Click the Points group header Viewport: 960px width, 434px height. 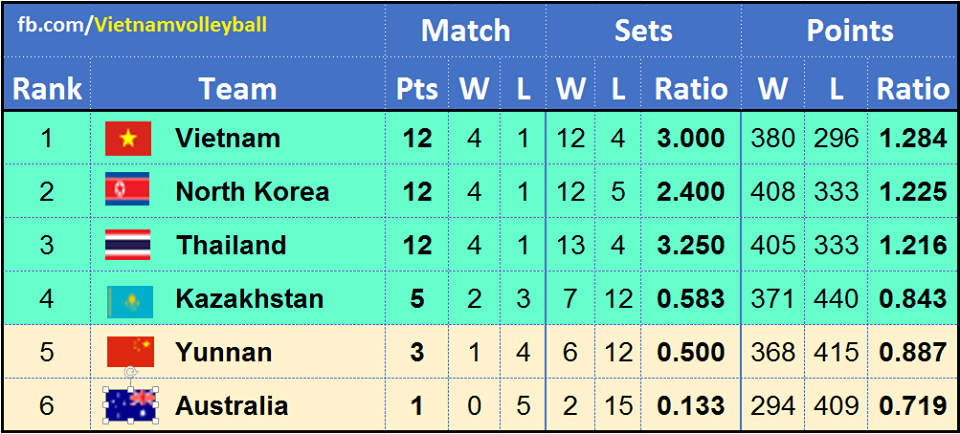tap(849, 30)
